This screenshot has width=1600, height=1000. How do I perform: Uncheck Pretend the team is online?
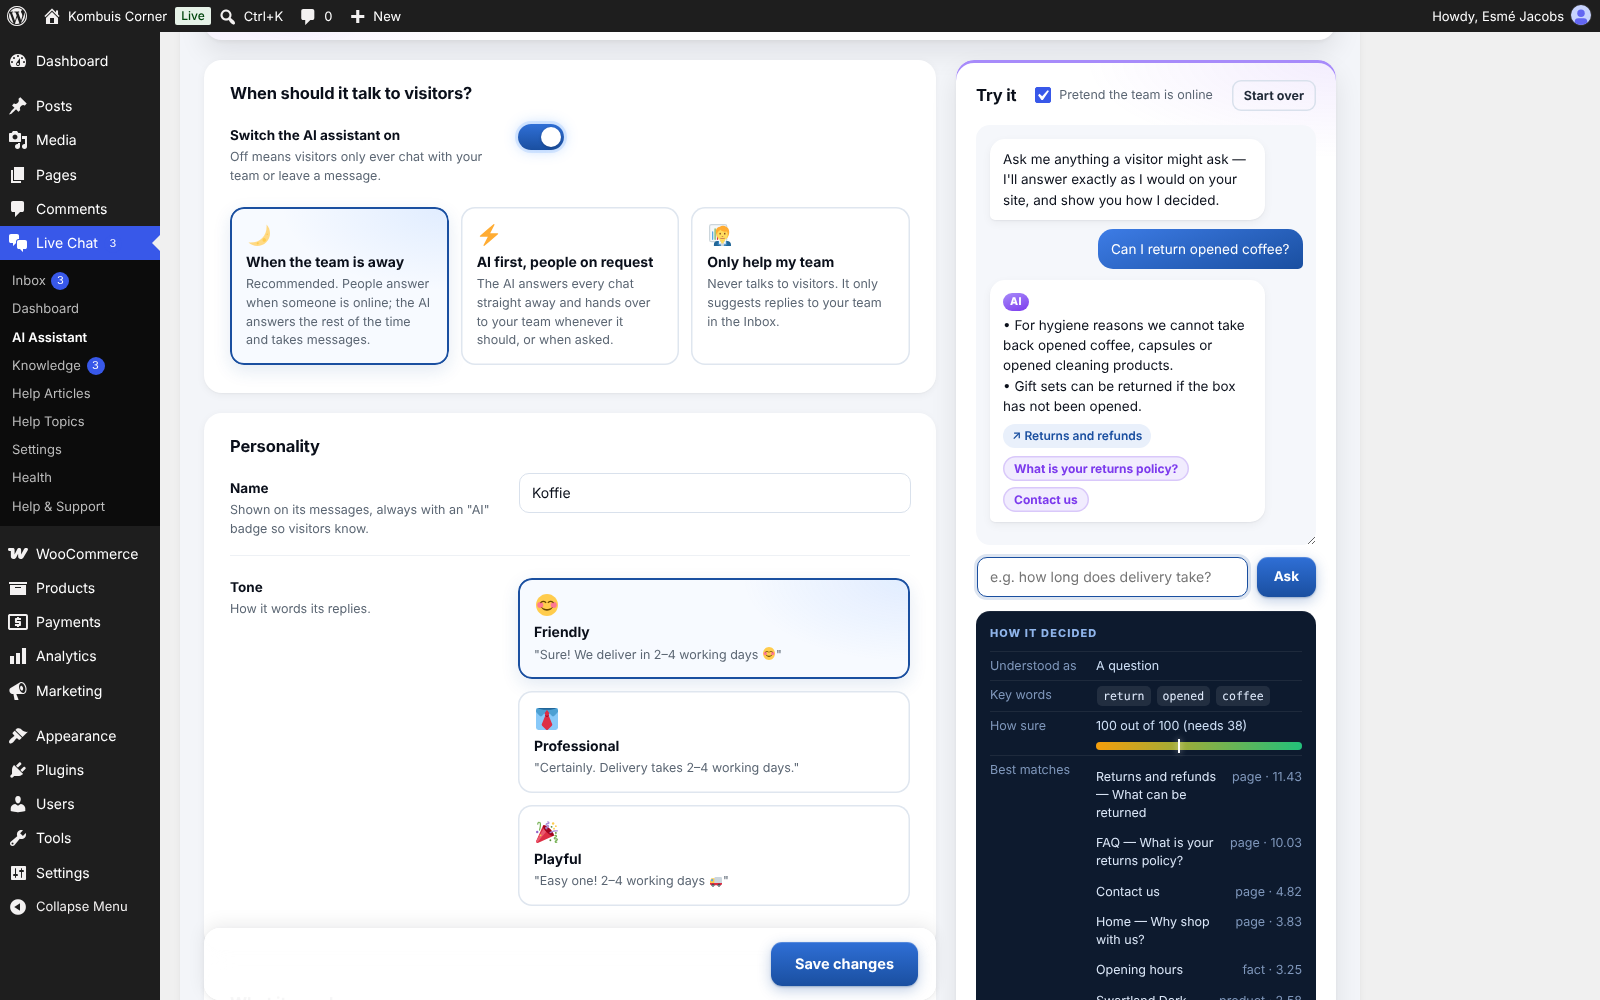tap(1043, 95)
